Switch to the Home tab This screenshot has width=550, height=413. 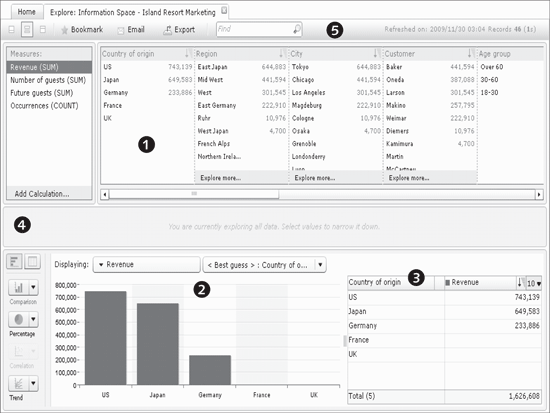27,12
